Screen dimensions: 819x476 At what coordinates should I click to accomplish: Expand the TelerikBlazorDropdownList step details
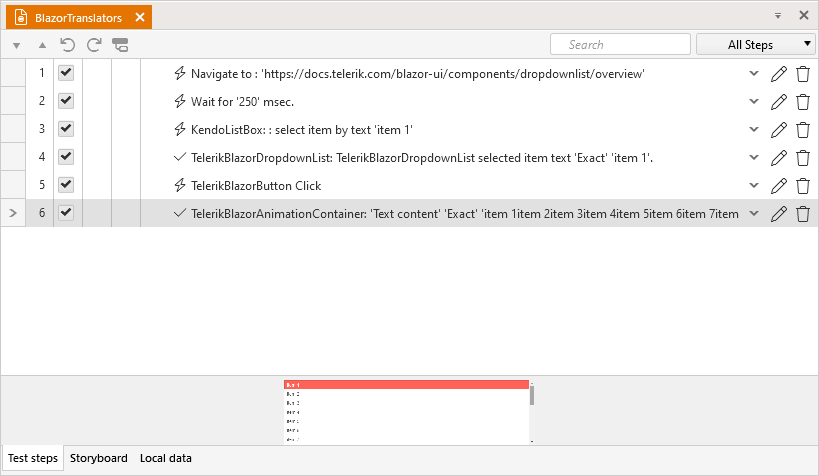754,157
